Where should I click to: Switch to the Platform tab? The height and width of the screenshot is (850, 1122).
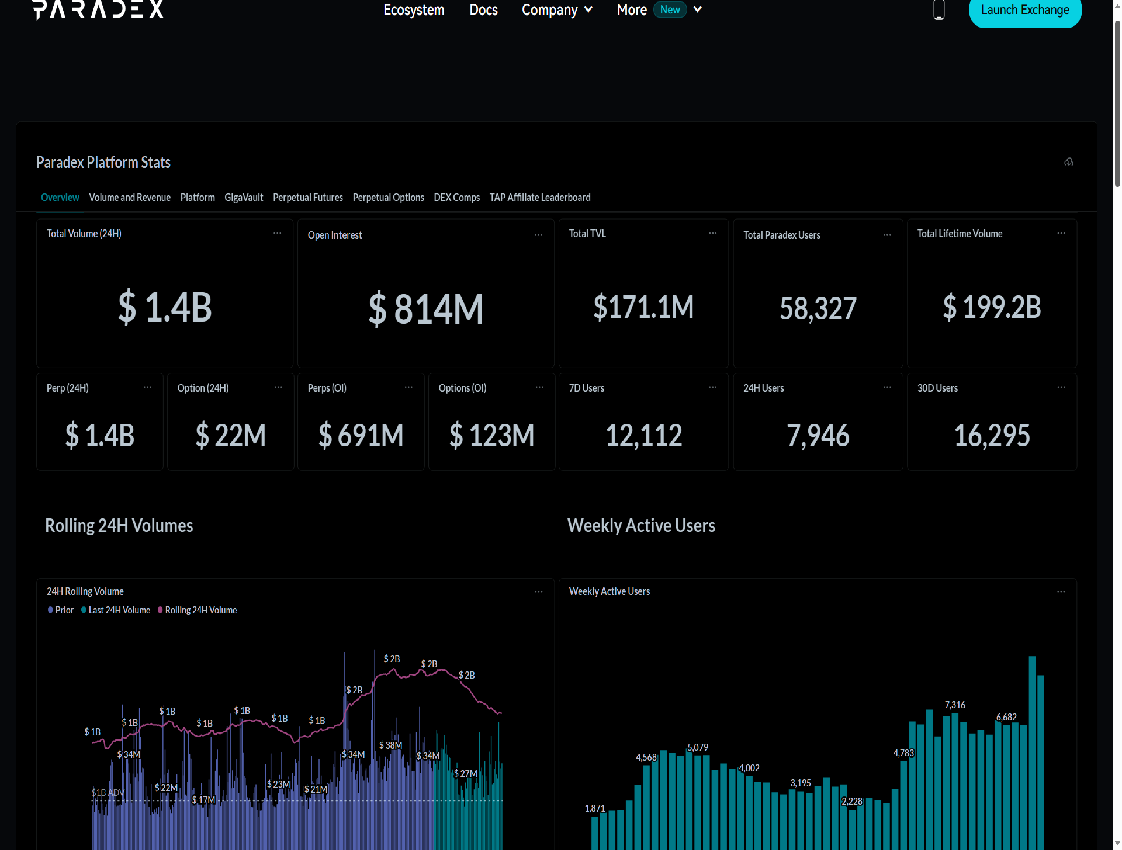click(197, 197)
